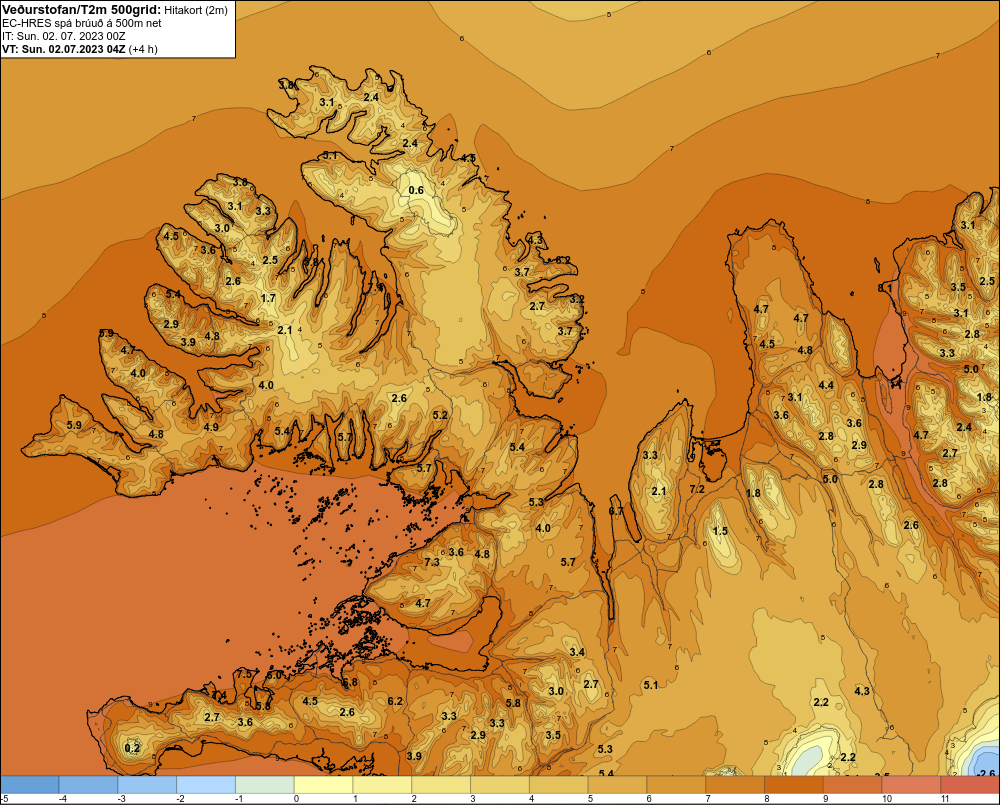
Task: Click the '6.0' temperature value
Action: (274, 674)
